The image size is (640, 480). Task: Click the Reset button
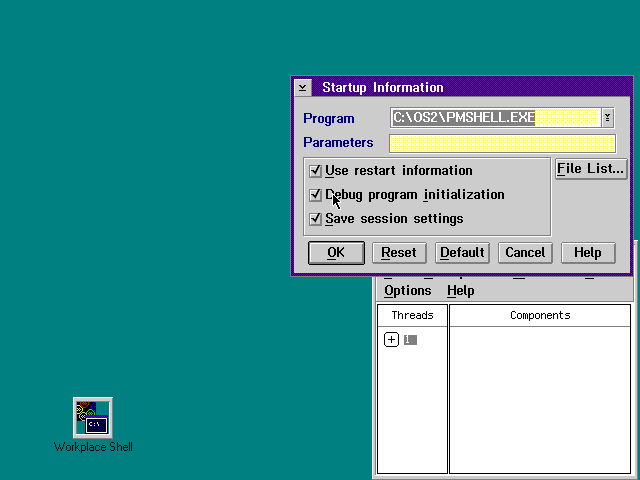pyautogui.click(x=399, y=253)
